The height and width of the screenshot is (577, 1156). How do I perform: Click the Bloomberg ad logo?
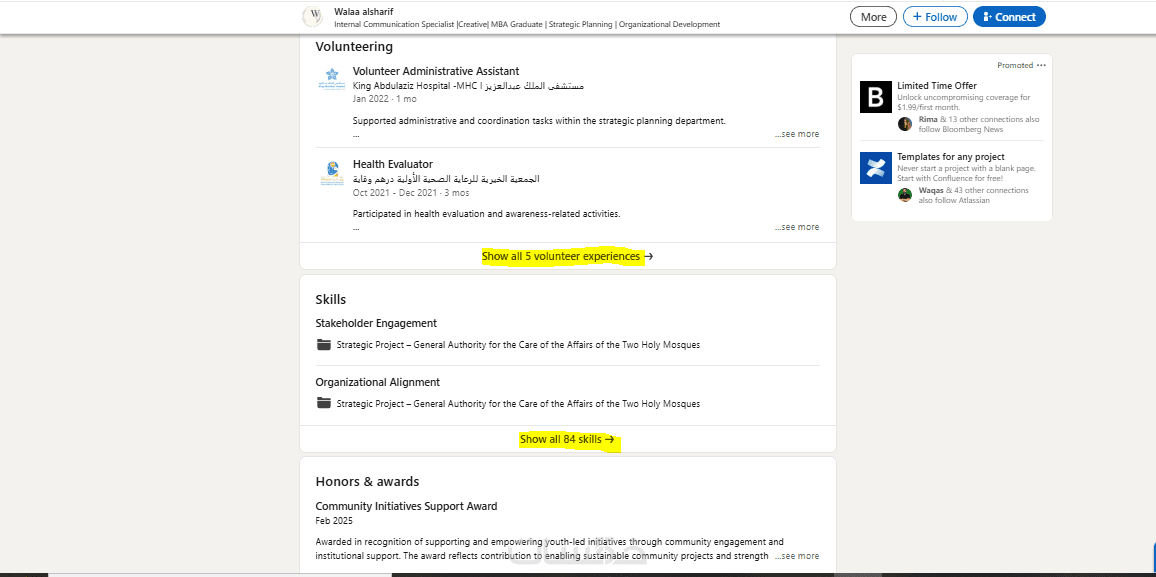[875, 96]
